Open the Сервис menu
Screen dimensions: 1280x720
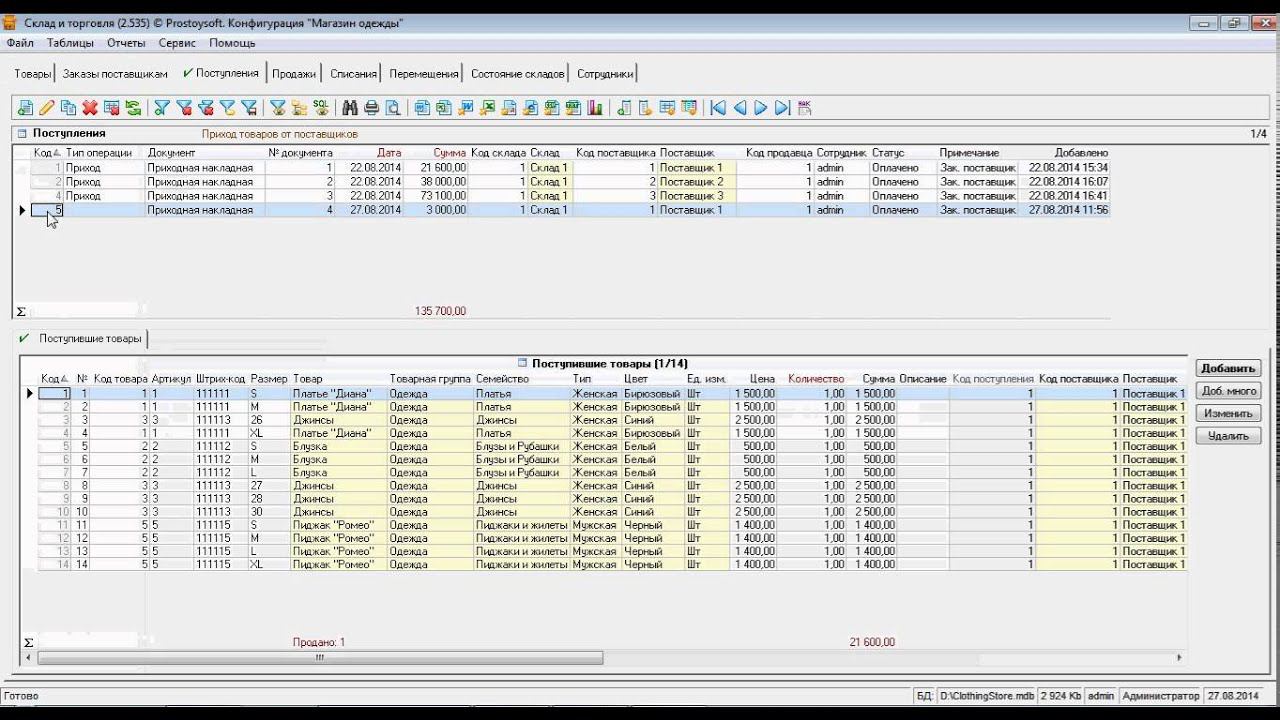click(x=177, y=43)
